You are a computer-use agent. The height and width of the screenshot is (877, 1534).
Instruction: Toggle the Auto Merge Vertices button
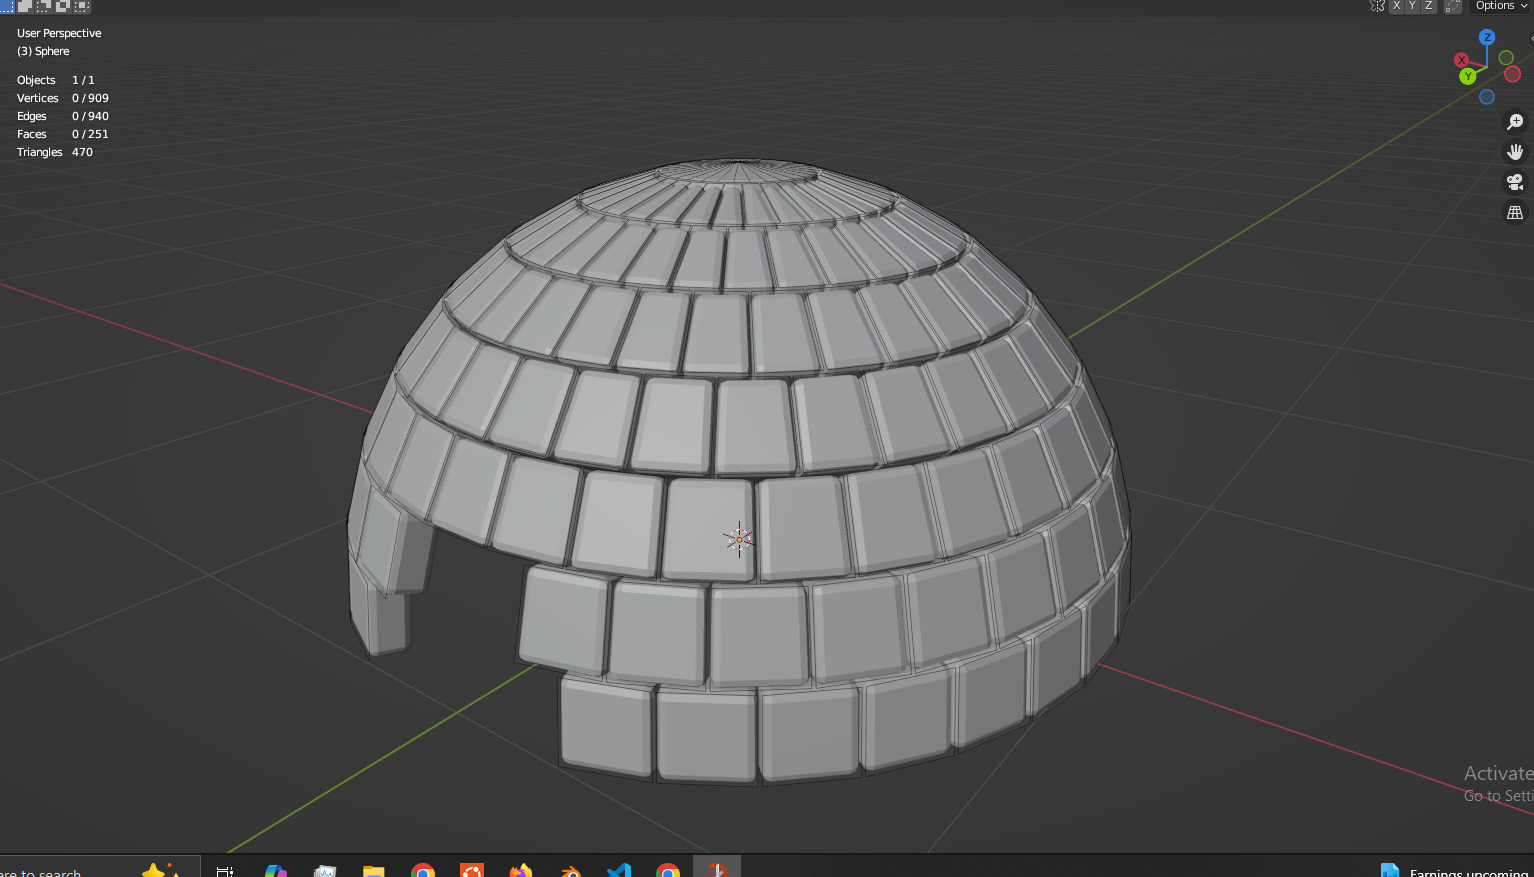coord(1453,5)
